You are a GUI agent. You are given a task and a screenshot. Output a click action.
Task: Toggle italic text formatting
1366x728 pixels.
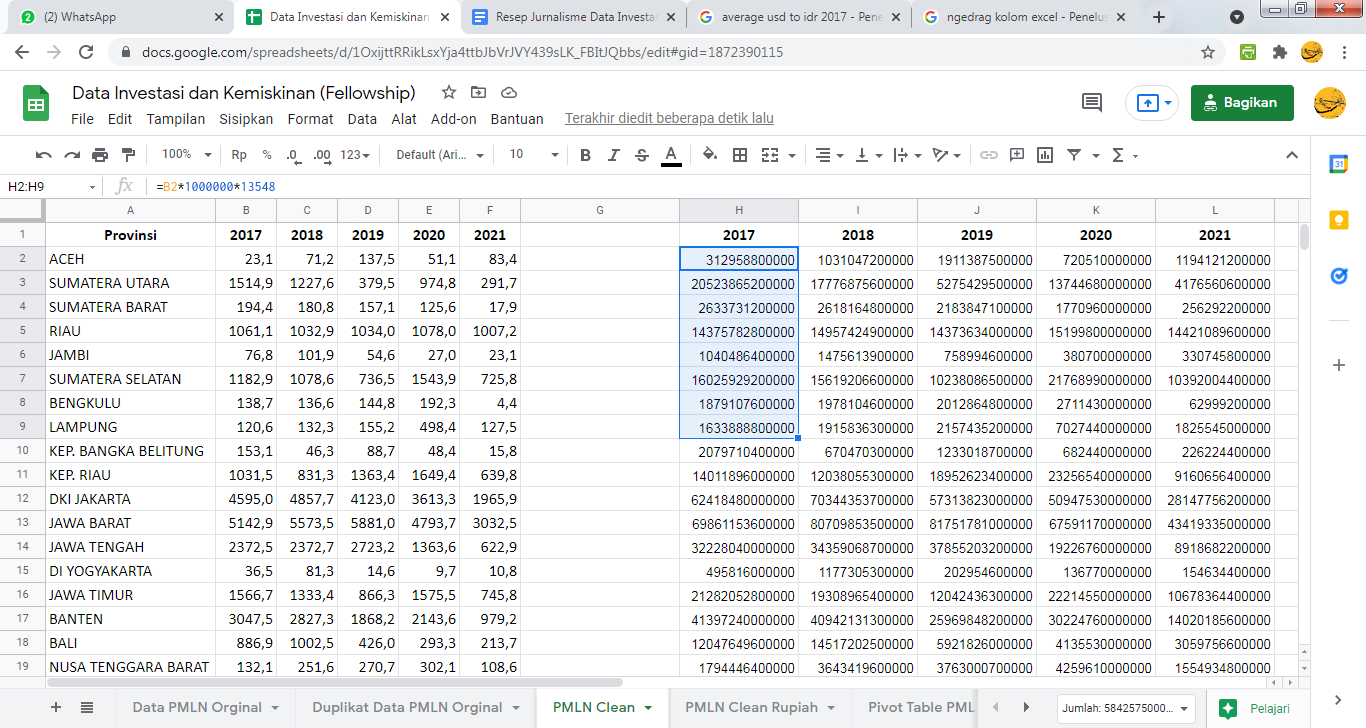coord(614,155)
